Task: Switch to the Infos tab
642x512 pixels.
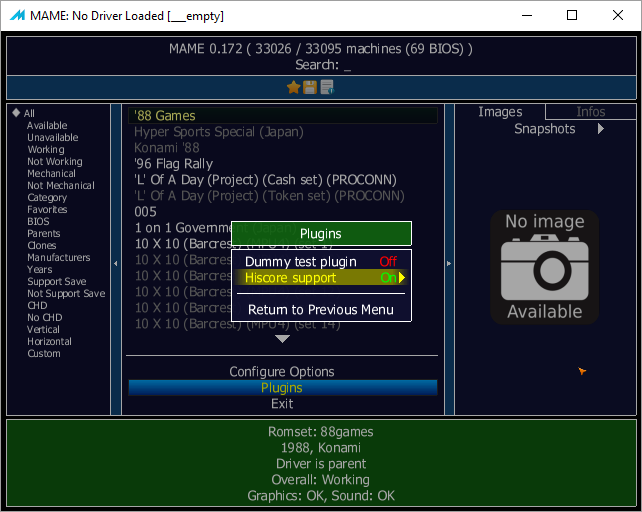Action: point(590,111)
